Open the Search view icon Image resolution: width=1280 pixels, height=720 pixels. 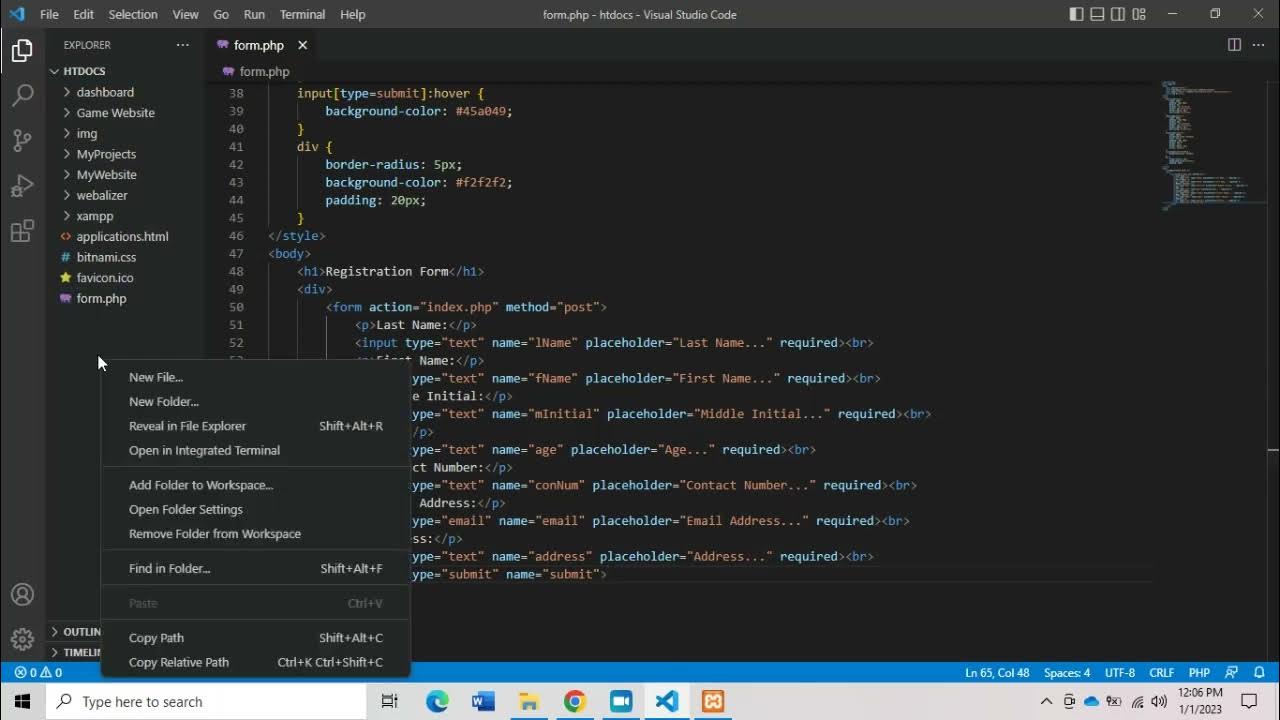tap(22, 95)
